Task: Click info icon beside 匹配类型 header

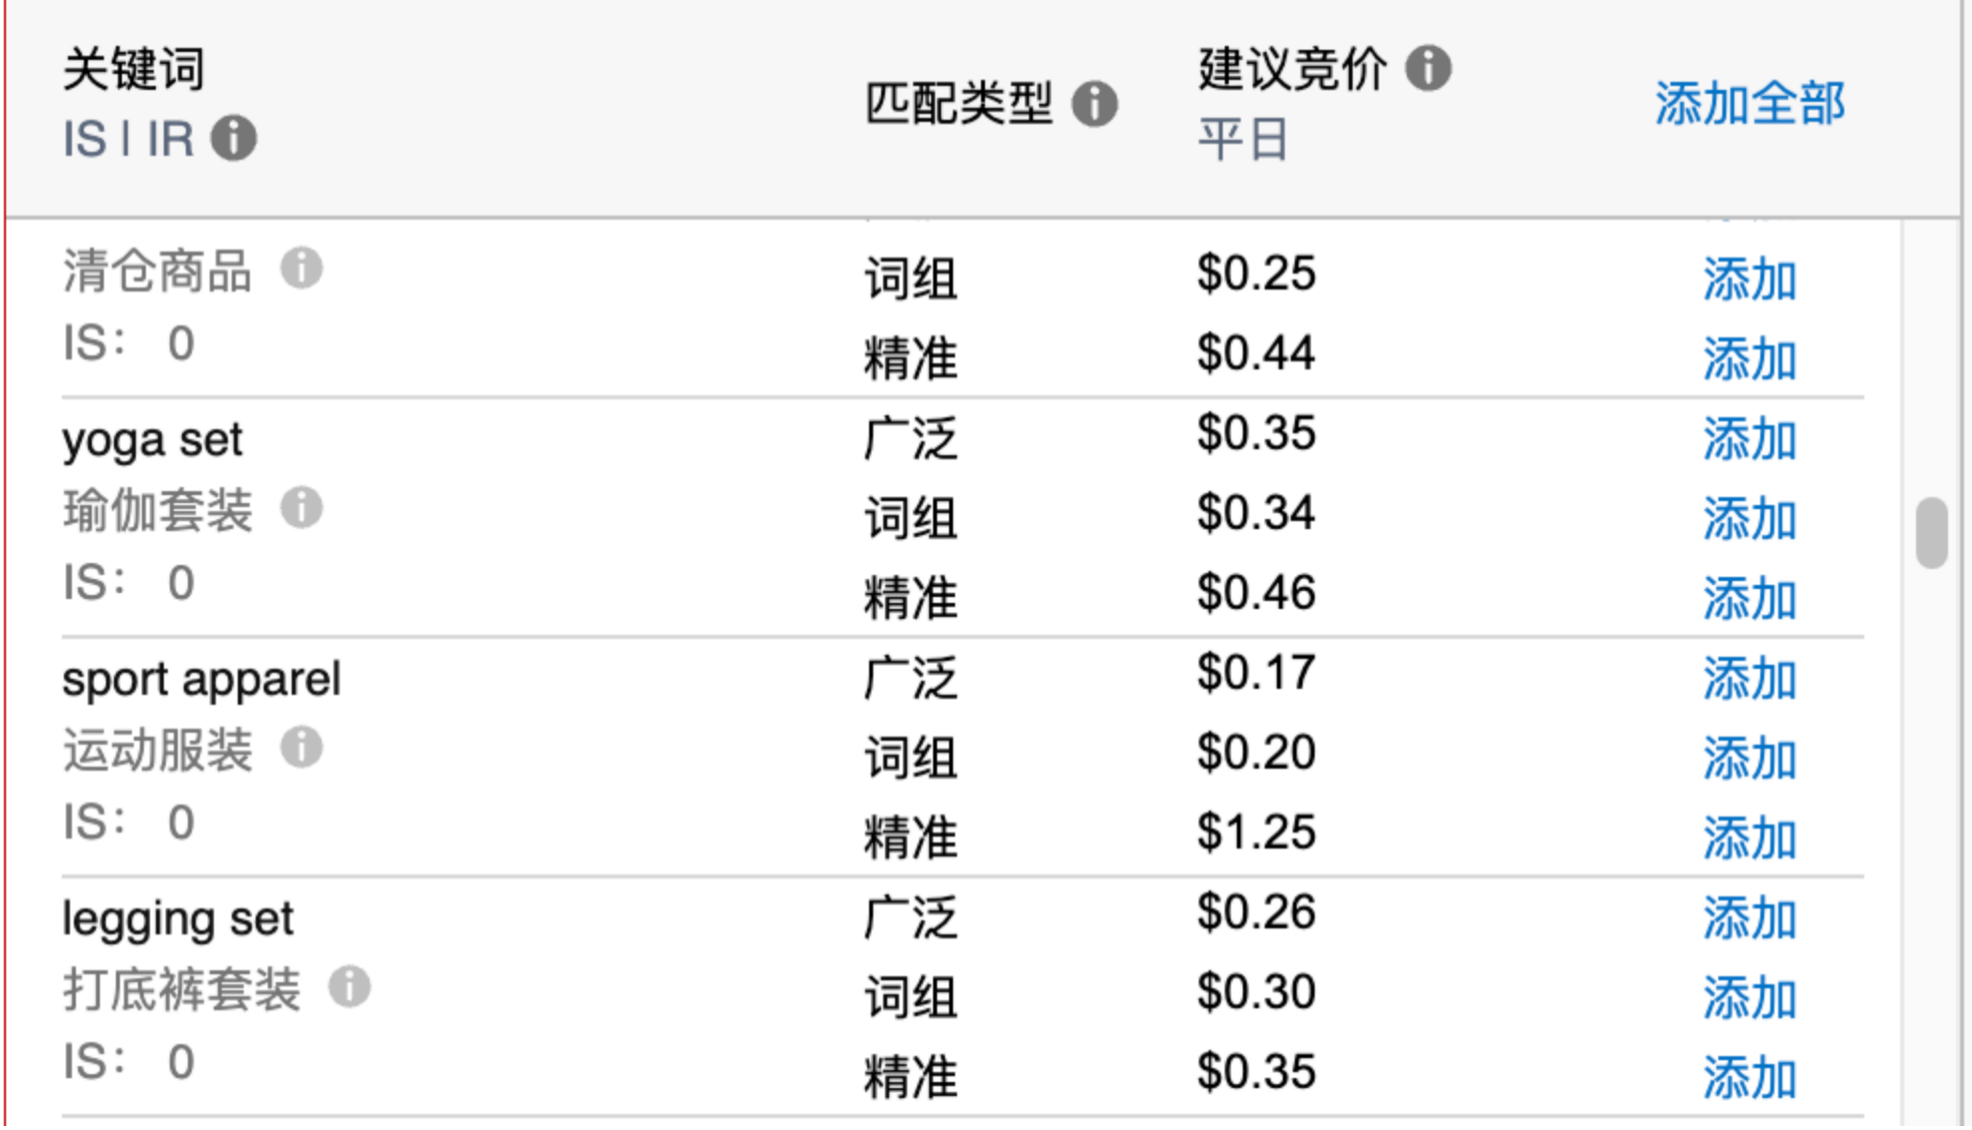Action: pos(1095,104)
